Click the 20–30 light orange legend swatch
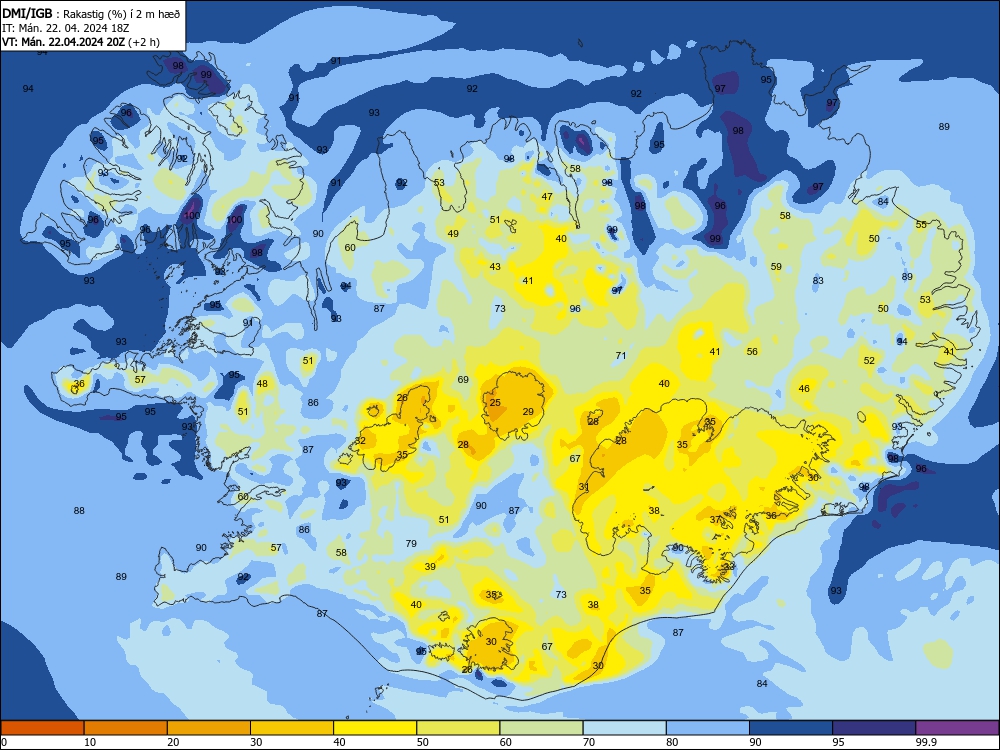The width and height of the screenshot is (1000, 750). [x=209, y=728]
